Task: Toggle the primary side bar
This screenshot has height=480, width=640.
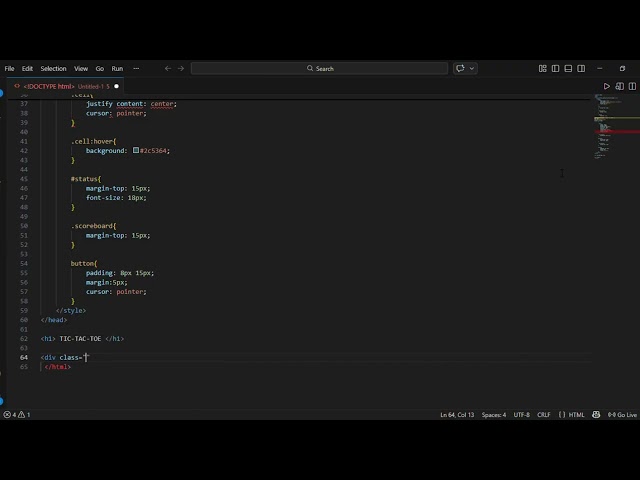Action: click(556, 69)
